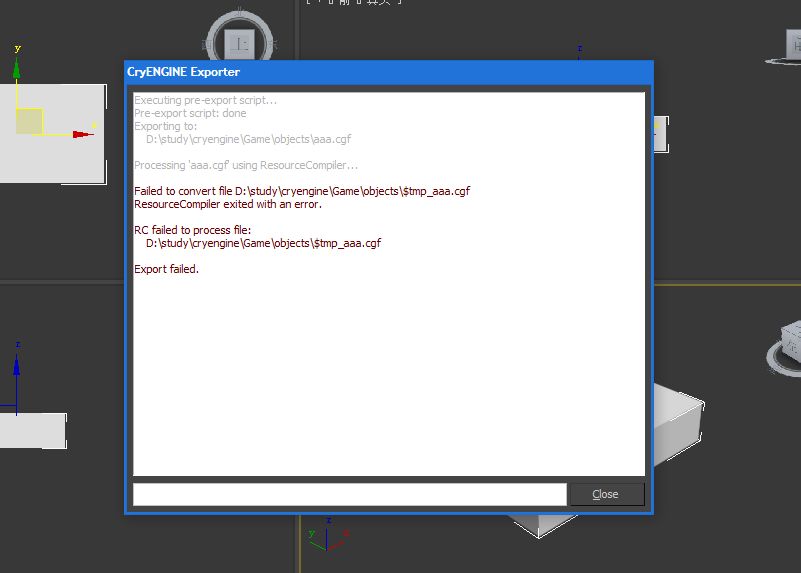Select the indented path ending in $tmp_aaa.cgf
The height and width of the screenshot is (573, 801).
[264, 243]
